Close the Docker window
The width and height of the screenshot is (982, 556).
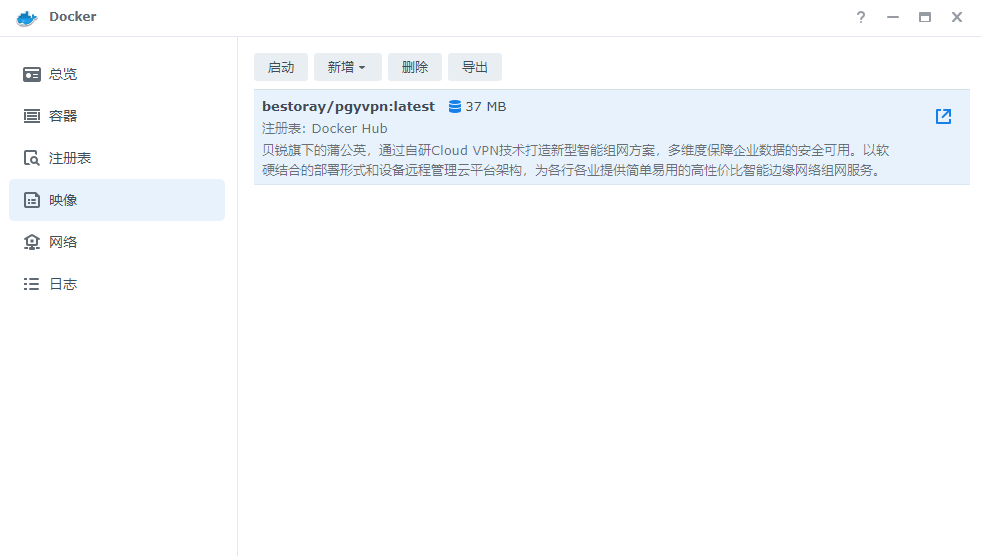957,17
